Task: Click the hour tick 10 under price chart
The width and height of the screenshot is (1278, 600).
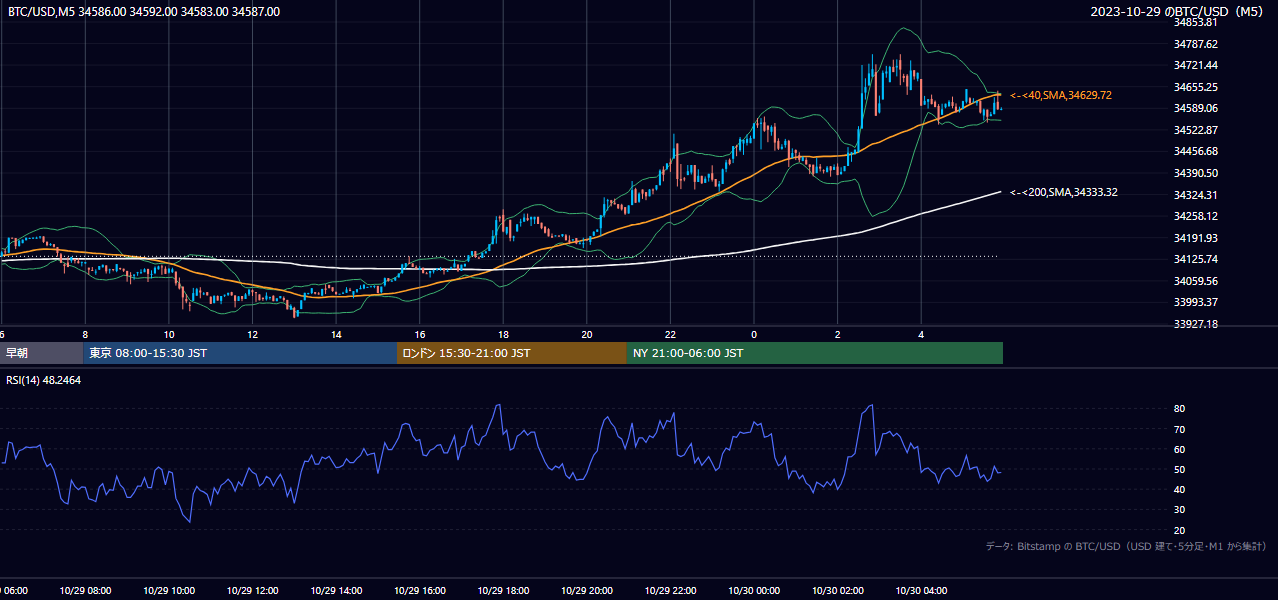Action: (x=168, y=334)
